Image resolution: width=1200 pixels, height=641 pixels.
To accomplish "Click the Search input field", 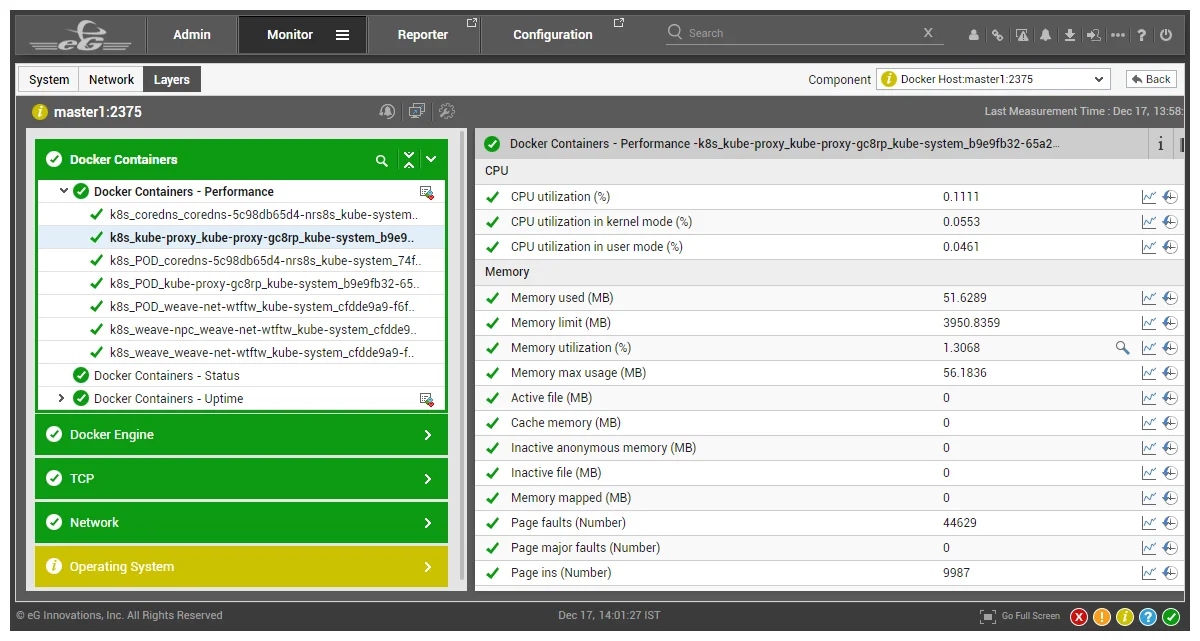I will pyautogui.click(x=803, y=33).
